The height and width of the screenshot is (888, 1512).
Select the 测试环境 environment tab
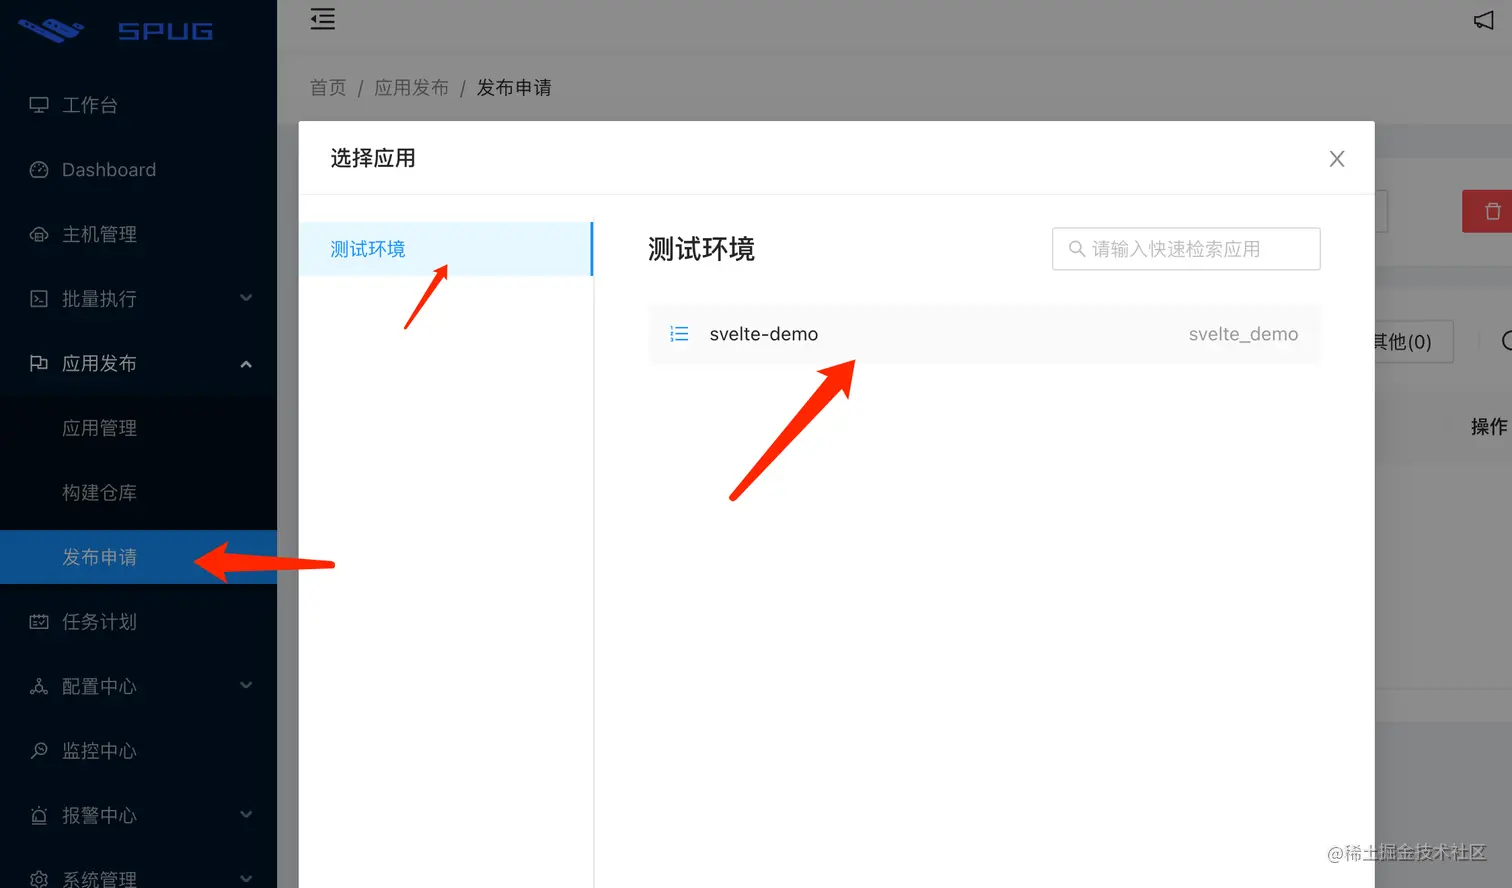click(x=446, y=249)
